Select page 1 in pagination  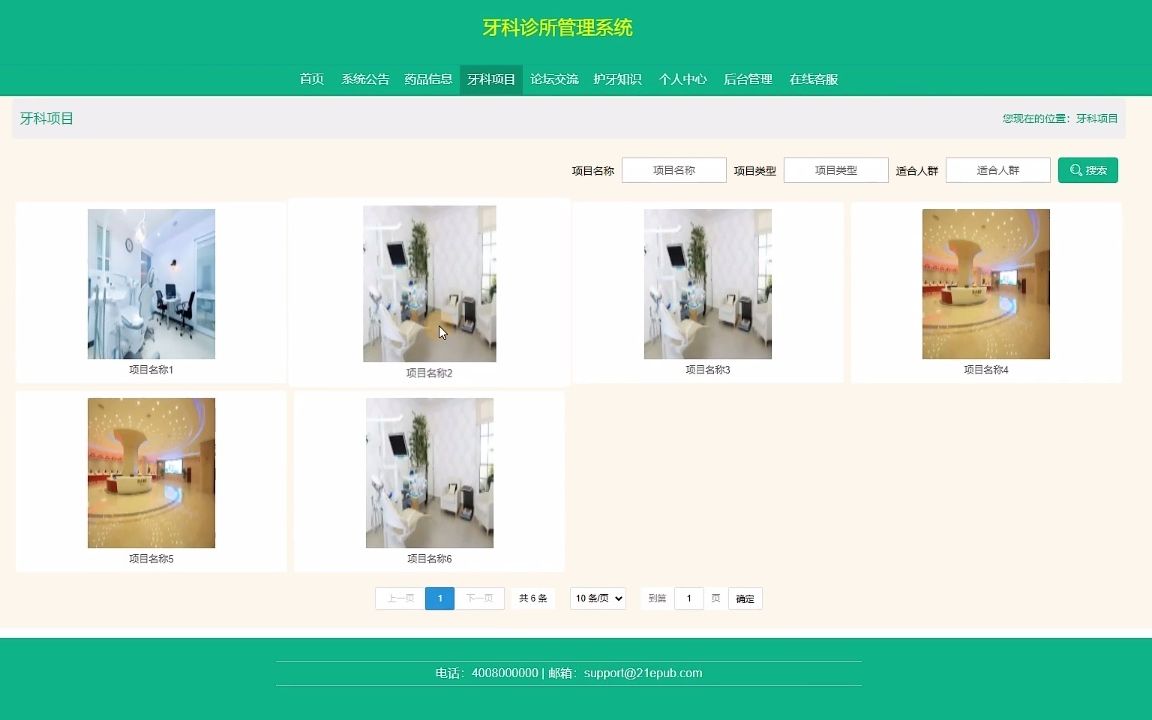point(440,598)
